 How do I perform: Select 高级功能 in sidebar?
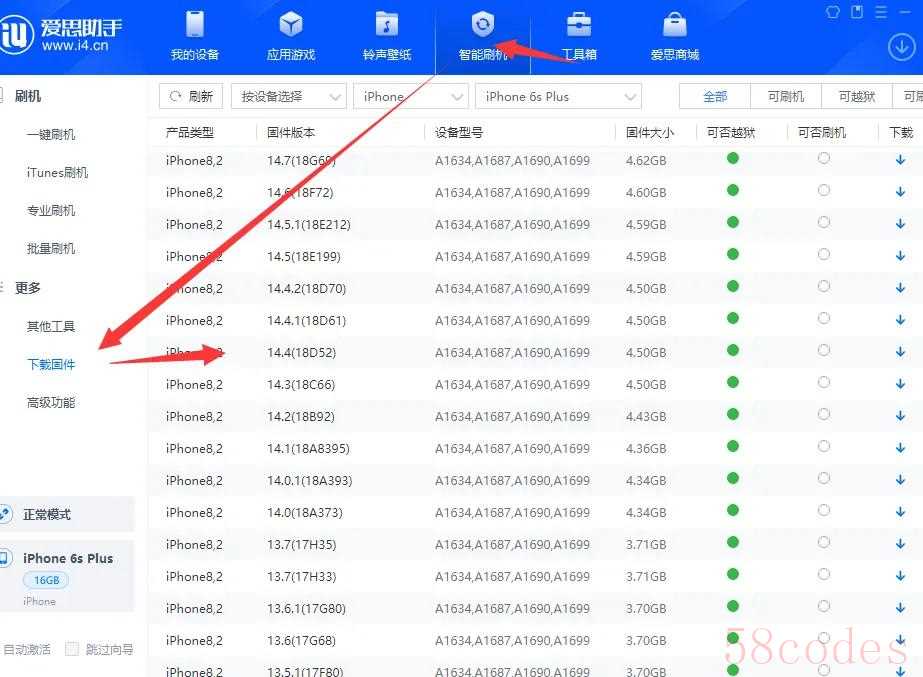click(51, 403)
